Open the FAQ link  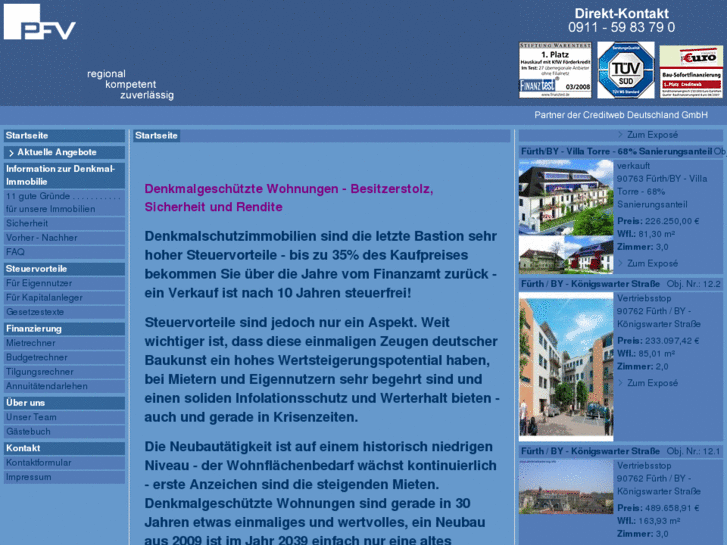[x=64, y=252]
